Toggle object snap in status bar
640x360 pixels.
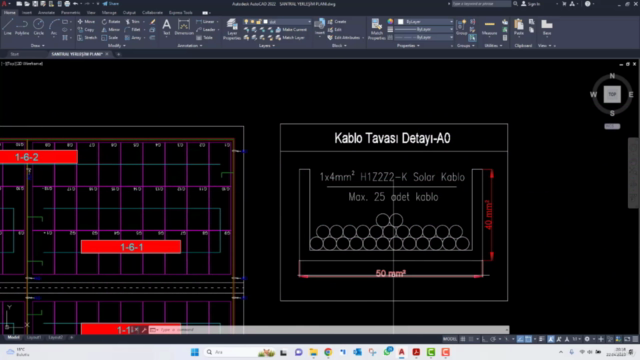tap(528, 339)
